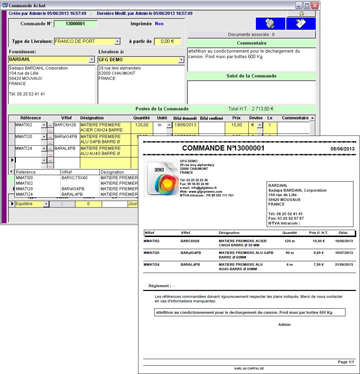This screenshot has height=374, width=360.
Task: Click the grid scrollbar up arrow
Action: [312, 118]
